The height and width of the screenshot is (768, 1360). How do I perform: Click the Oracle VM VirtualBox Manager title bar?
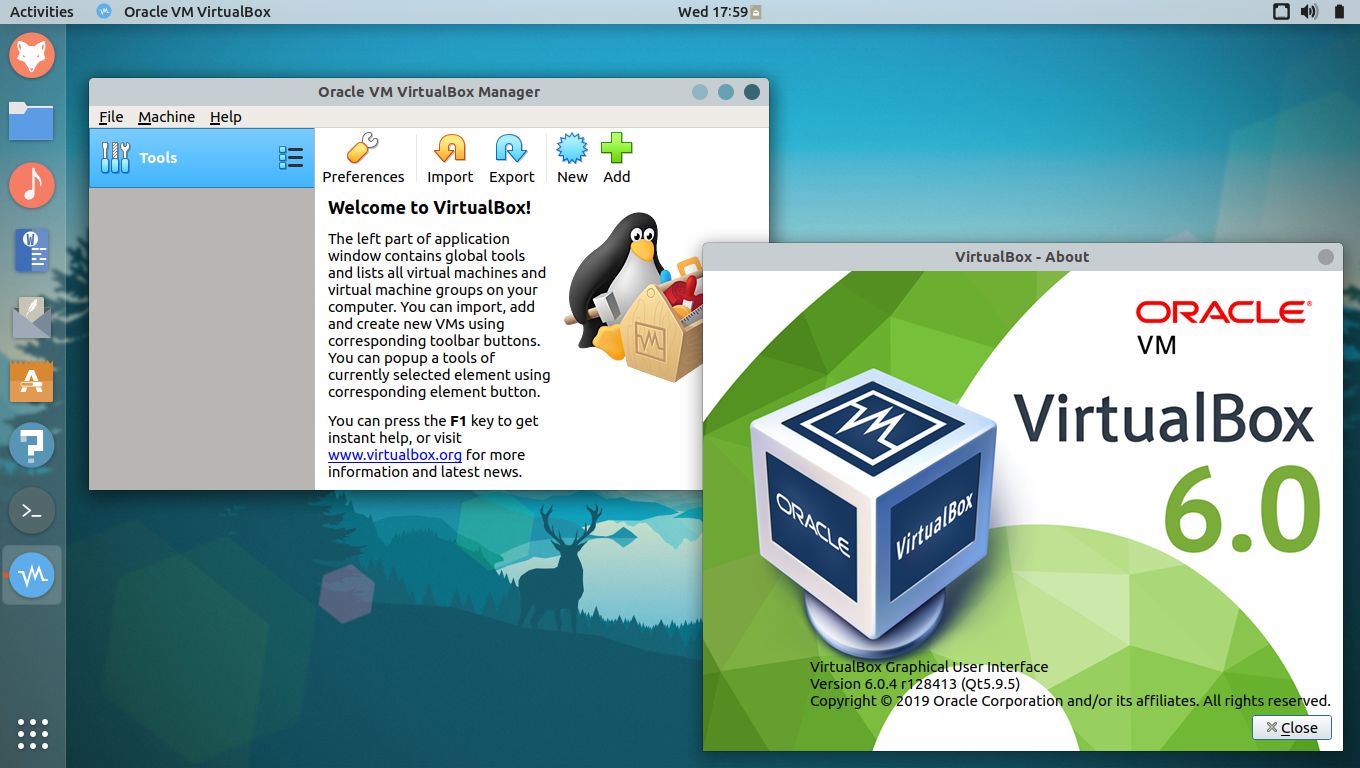pyautogui.click(x=429, y=92)
